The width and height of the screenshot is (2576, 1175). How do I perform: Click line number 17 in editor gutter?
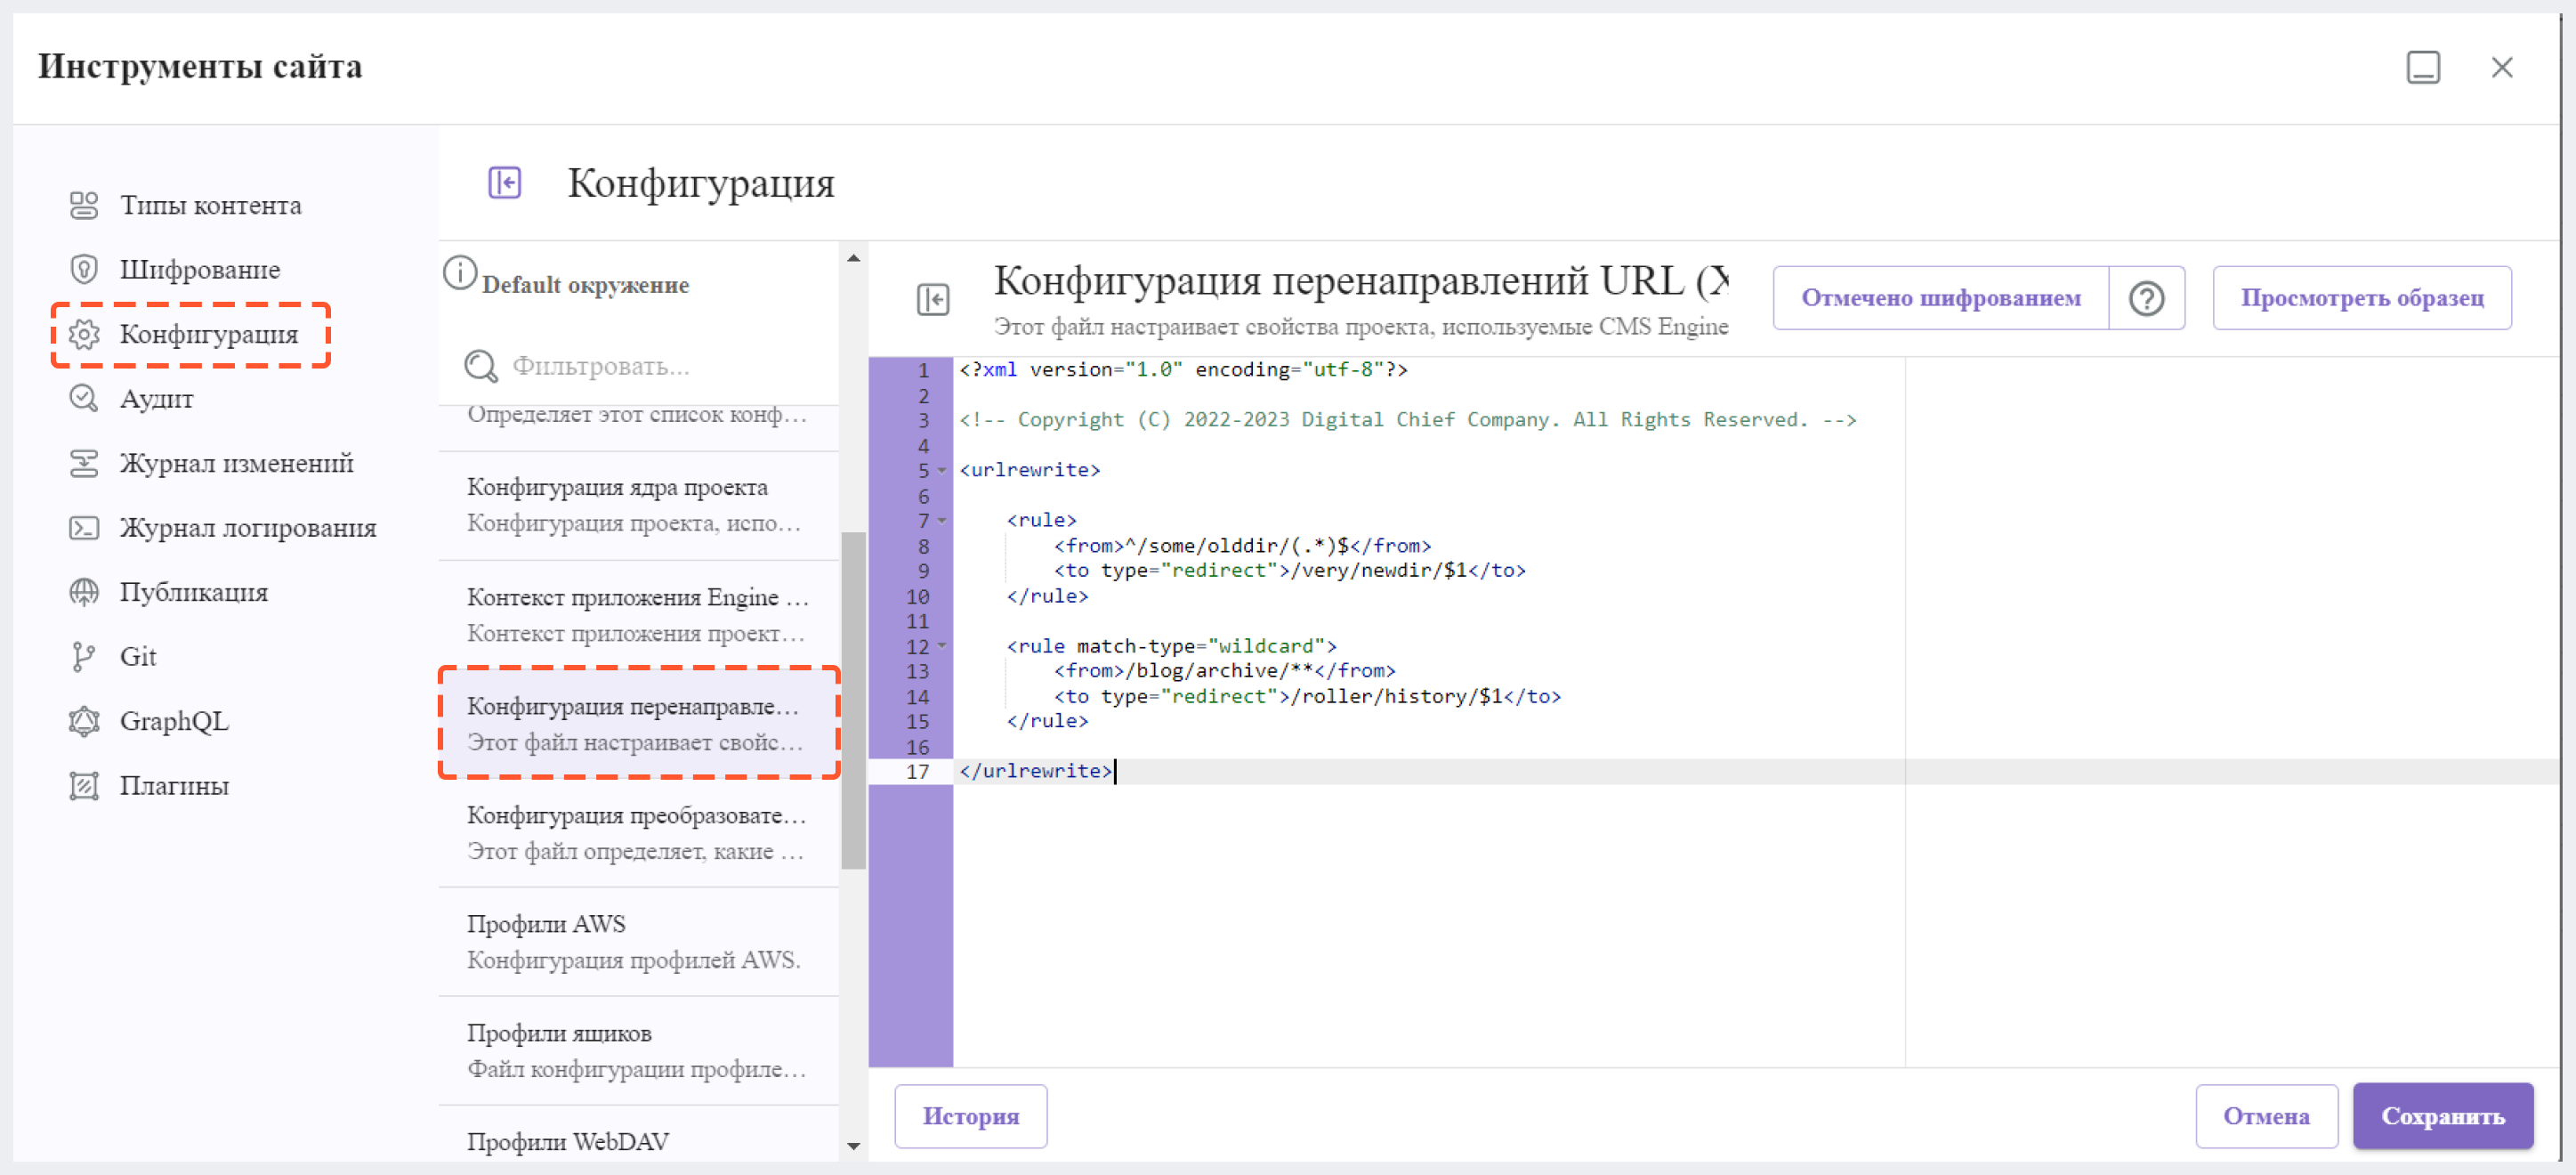(918, 771)
